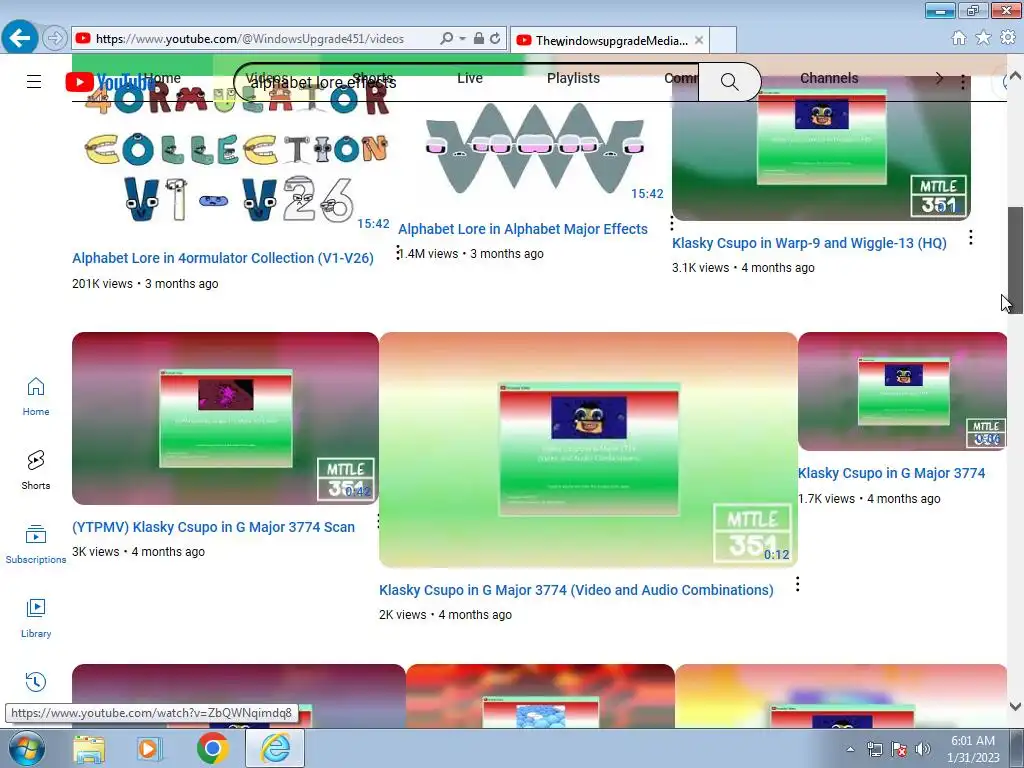Click the address bar search magnifier icon

tap(447, 39)
